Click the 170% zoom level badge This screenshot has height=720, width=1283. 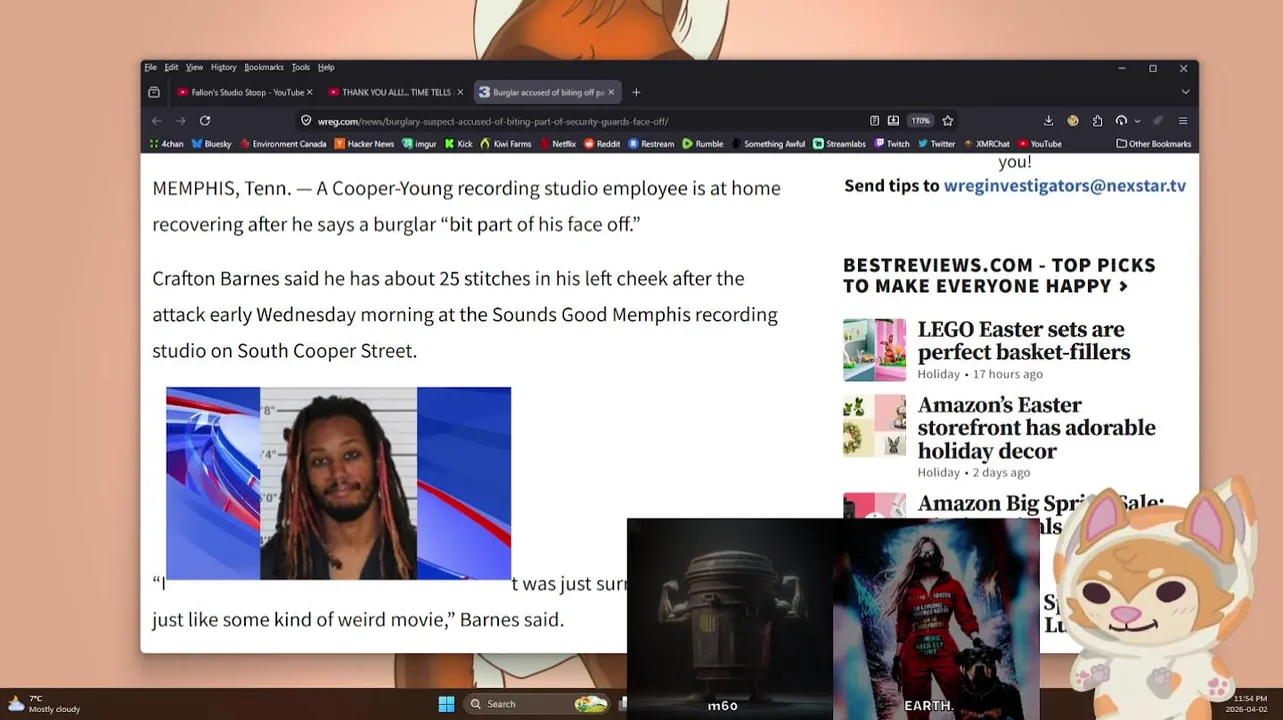pyautogui.click(x=920, y=121)
